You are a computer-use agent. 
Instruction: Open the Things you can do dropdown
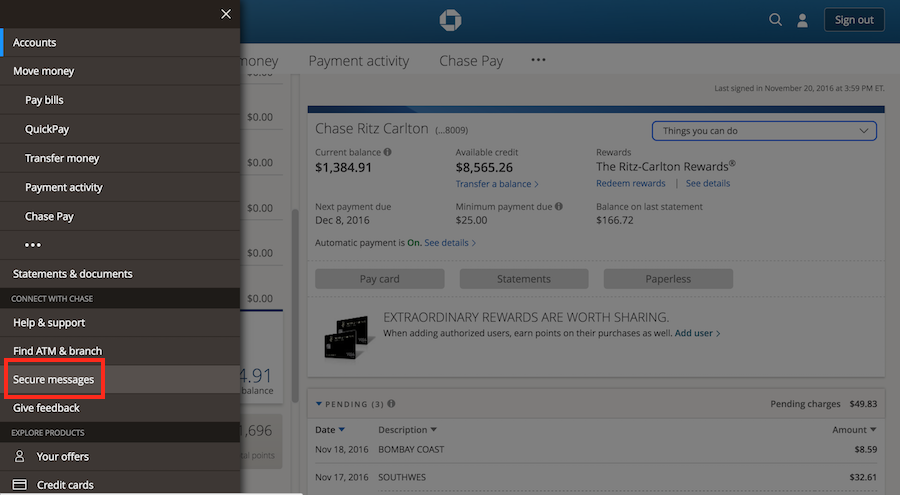point(764,130)
